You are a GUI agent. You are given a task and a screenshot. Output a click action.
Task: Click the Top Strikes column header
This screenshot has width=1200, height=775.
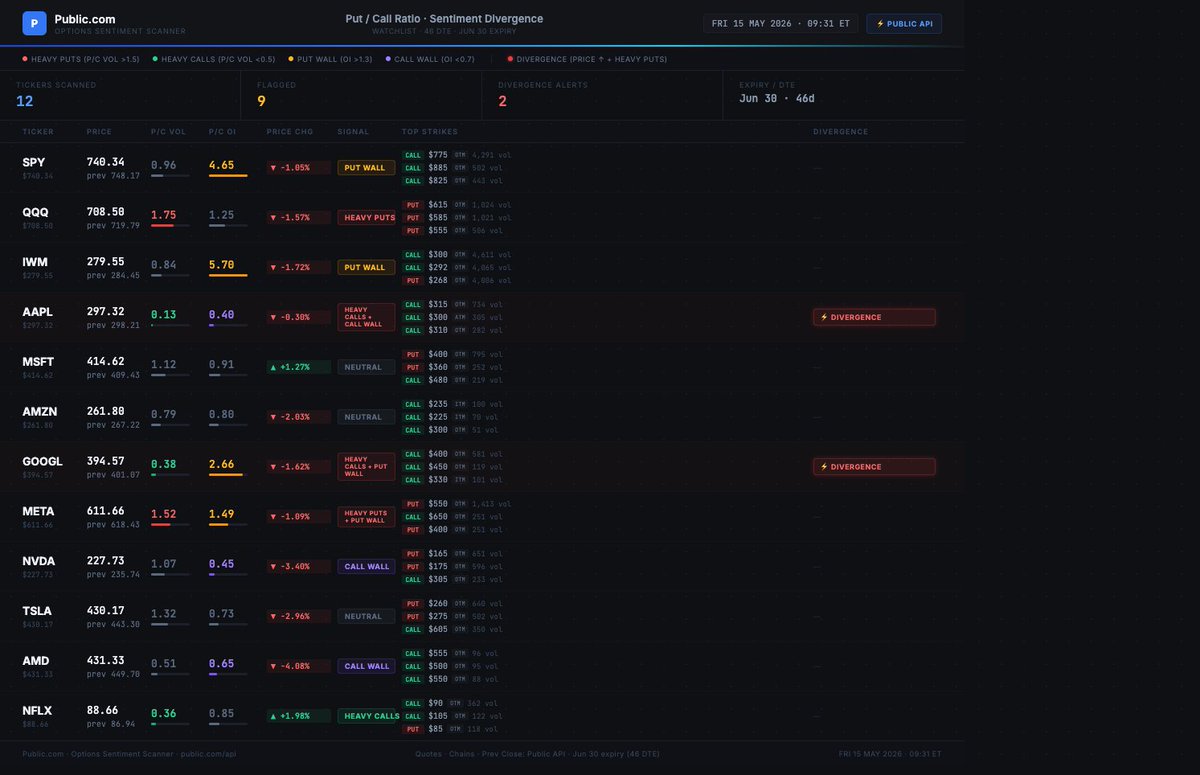tap(430, 131)
